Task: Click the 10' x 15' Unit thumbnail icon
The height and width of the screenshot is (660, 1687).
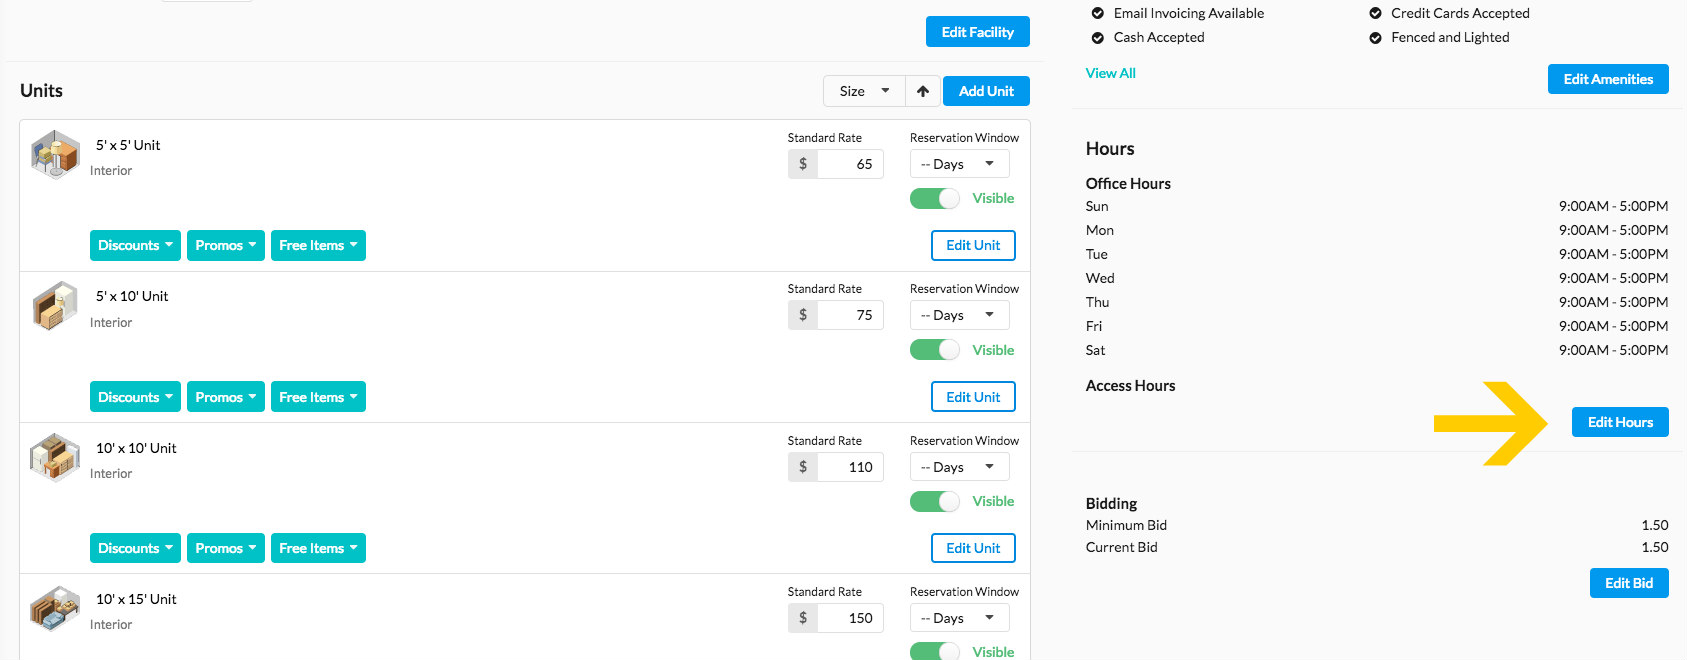Action: (x=55, y=609)
